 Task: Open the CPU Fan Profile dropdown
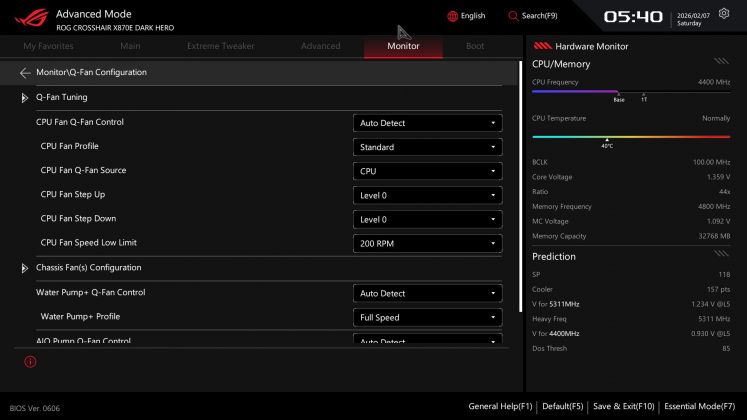tap(427, 147)
